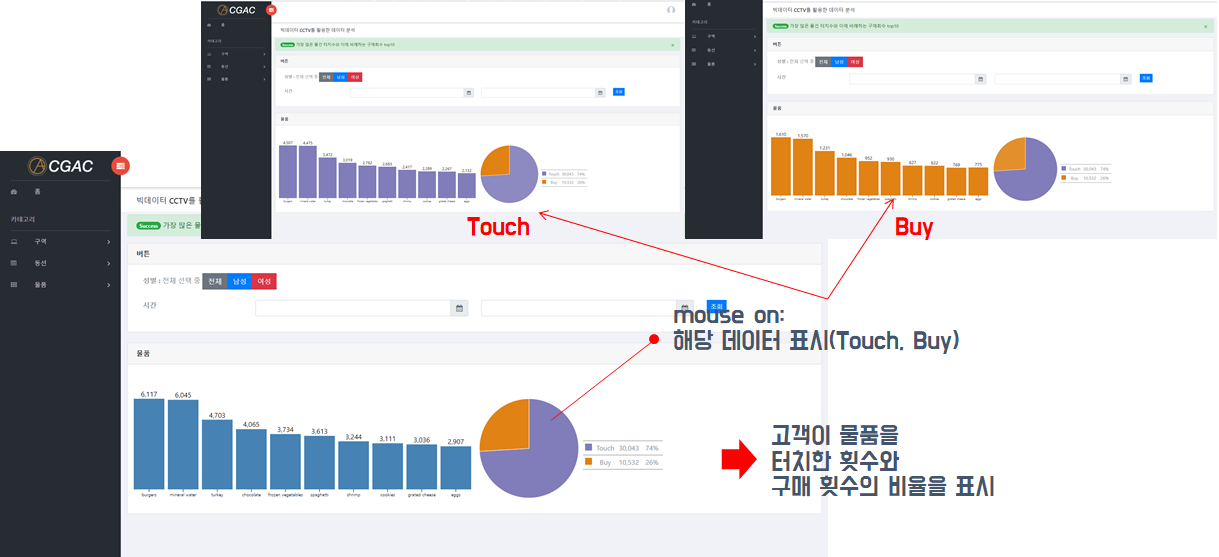Click the blue 조회 button in Buy view
This screenshot has width=1219, height=557.
coord(1147,78)
